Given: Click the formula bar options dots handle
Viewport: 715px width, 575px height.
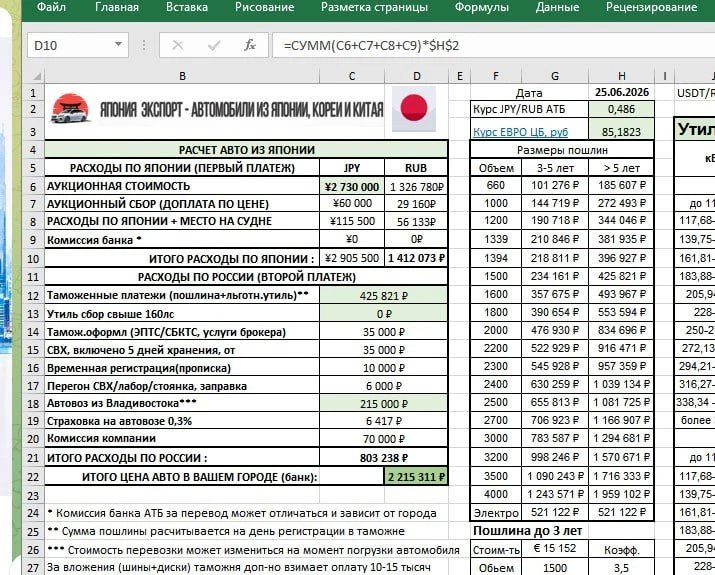Looking at the screenshot, I should click(x=144, y=45).
